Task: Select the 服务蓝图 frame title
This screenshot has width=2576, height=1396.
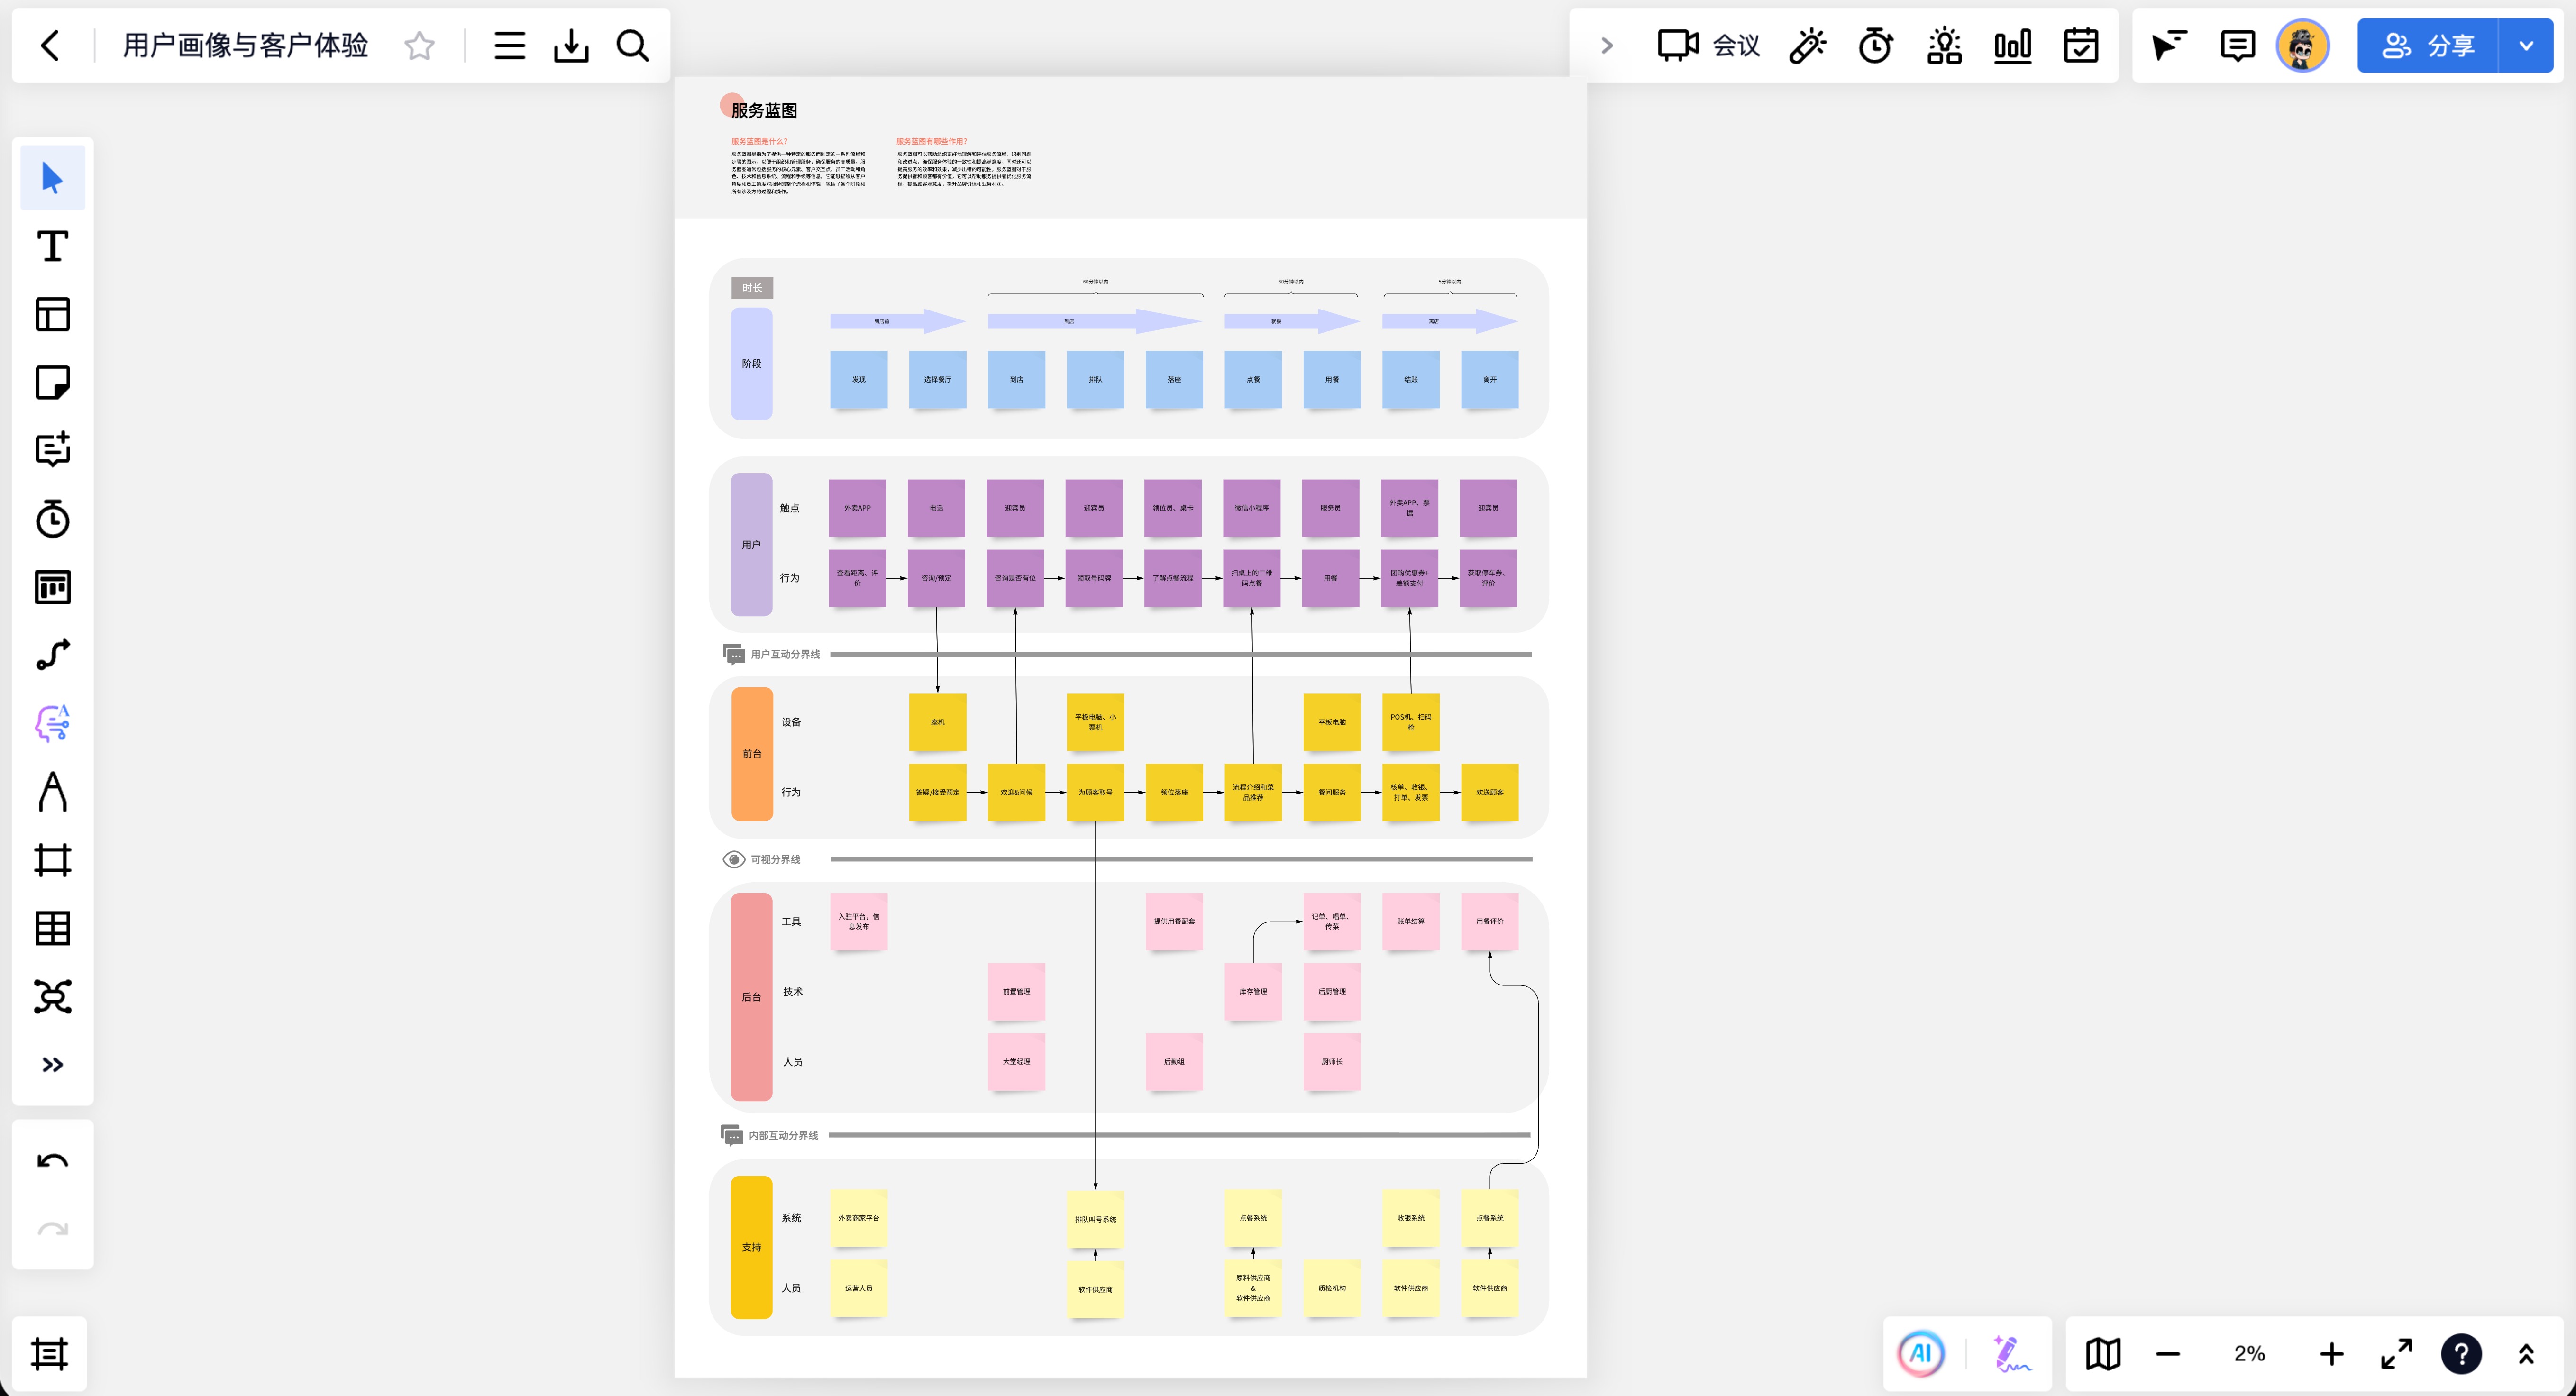Action: tap(764, 110)
